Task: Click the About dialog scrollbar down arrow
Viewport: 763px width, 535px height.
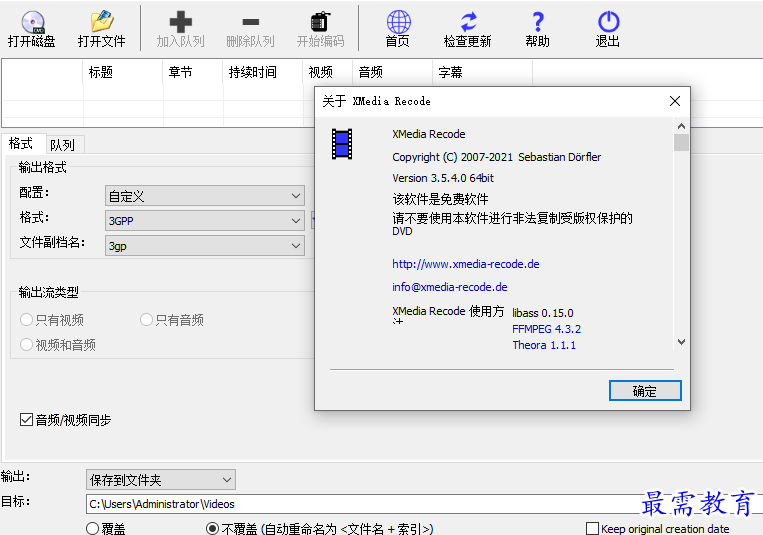Action: coord(681,342)
